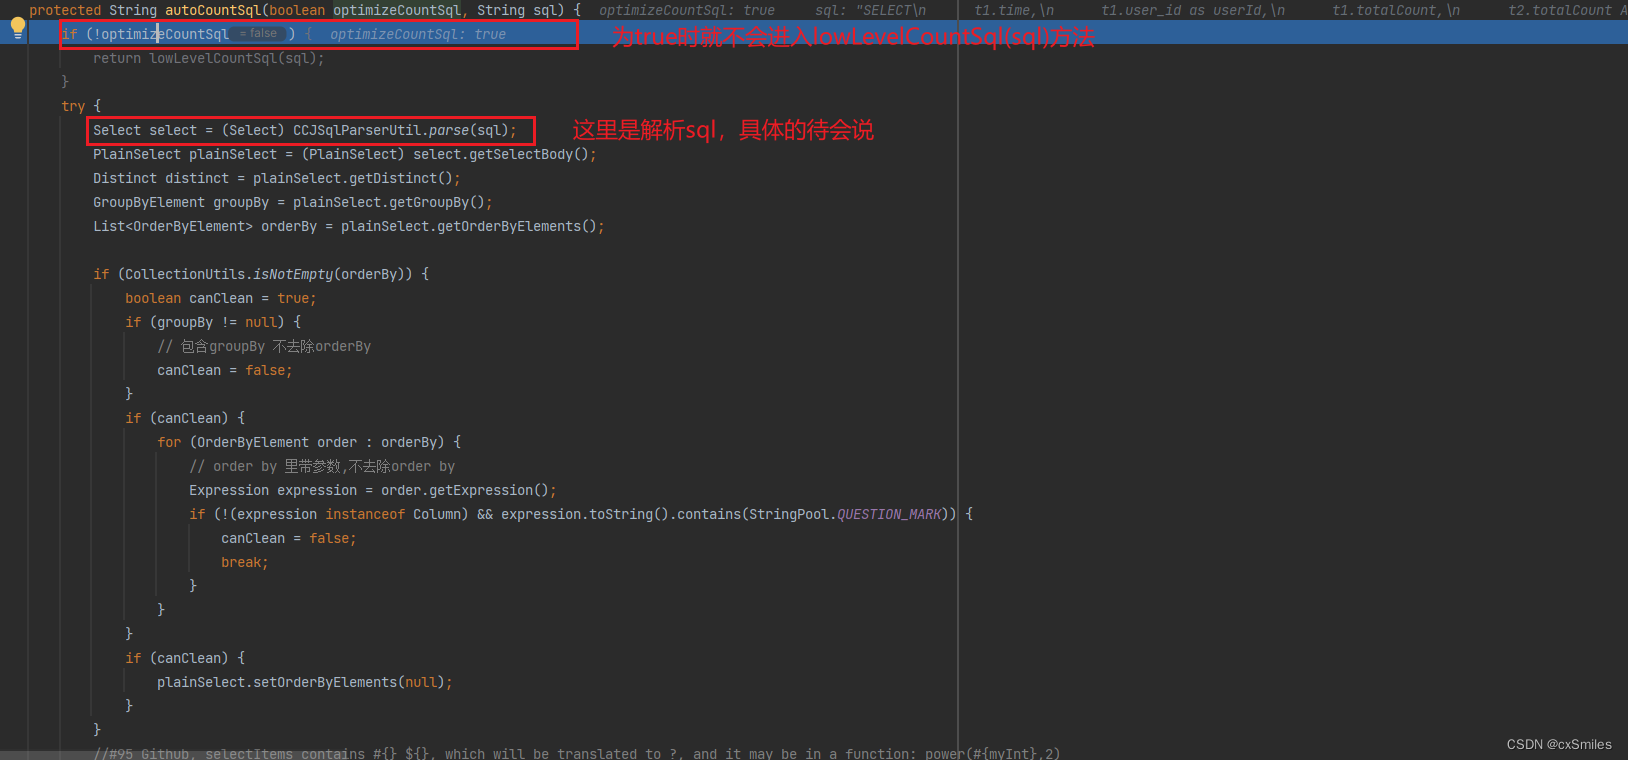Click the 'StringPool' class reference
This screenshot has height=760, width=1628.
789,514
